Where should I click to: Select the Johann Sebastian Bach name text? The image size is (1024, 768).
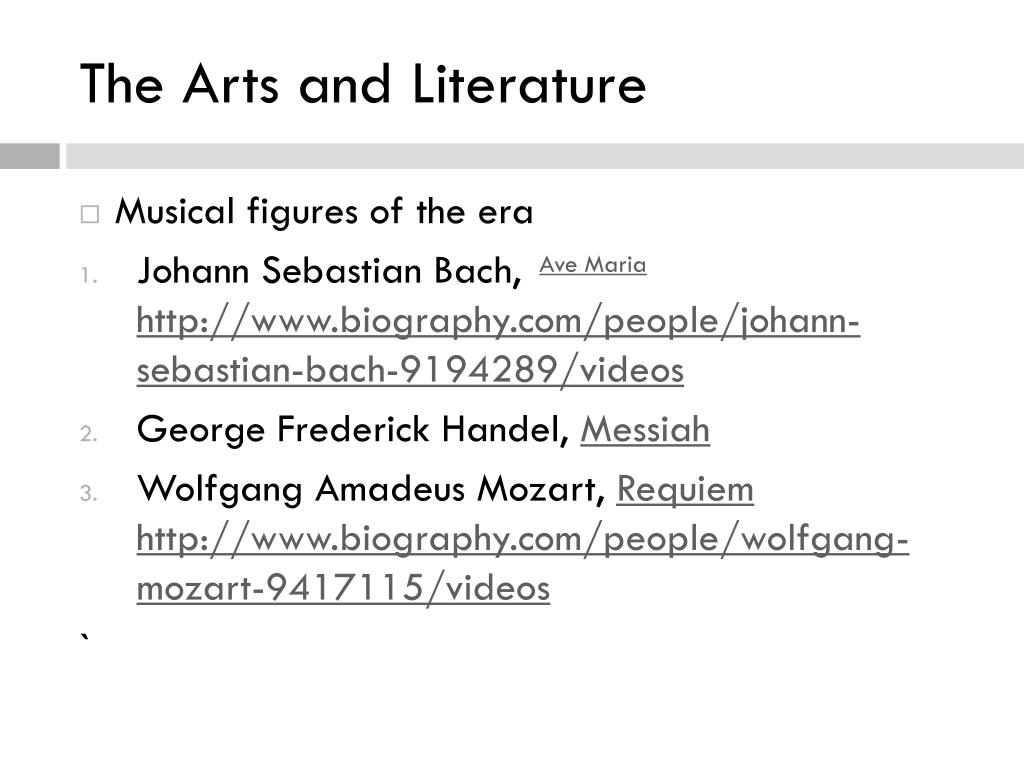tap(330, 270)
